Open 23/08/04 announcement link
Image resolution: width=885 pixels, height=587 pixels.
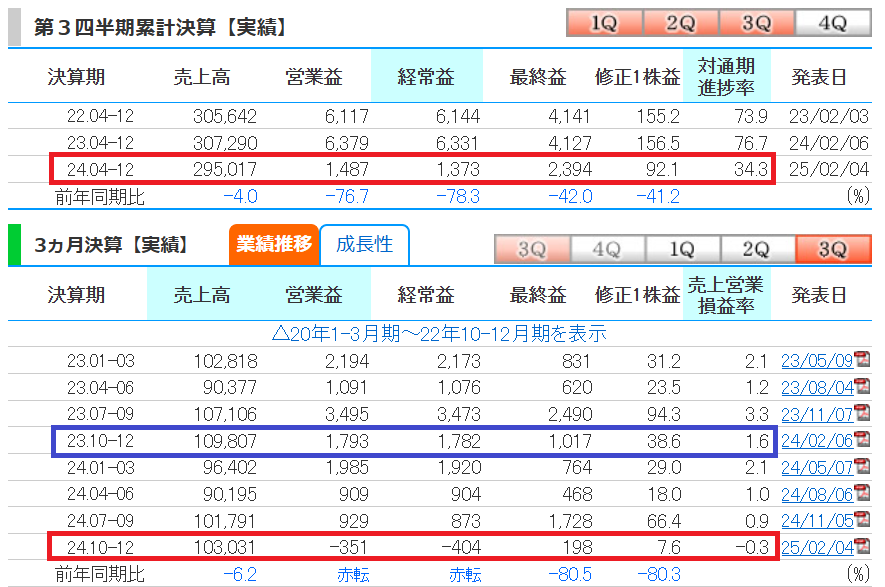[x=817, y=388]
